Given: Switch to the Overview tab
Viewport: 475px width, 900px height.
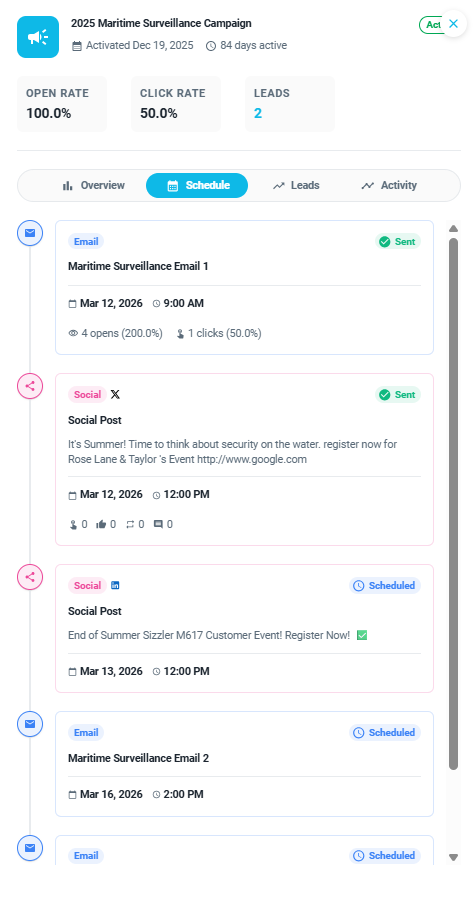Looking at the screenshot, I should pos(93,185).
